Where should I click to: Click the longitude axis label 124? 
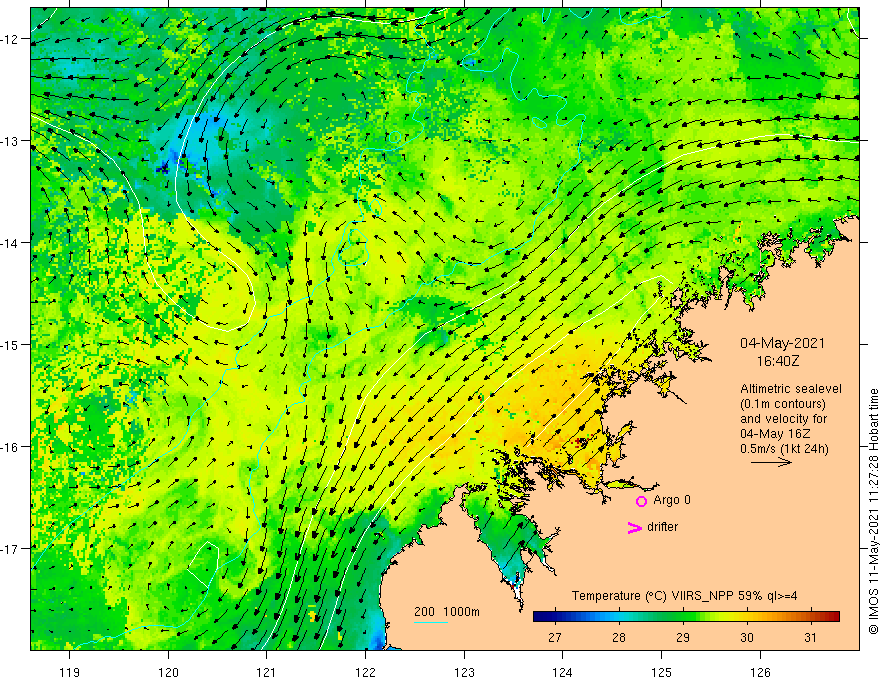pos(563,672)
